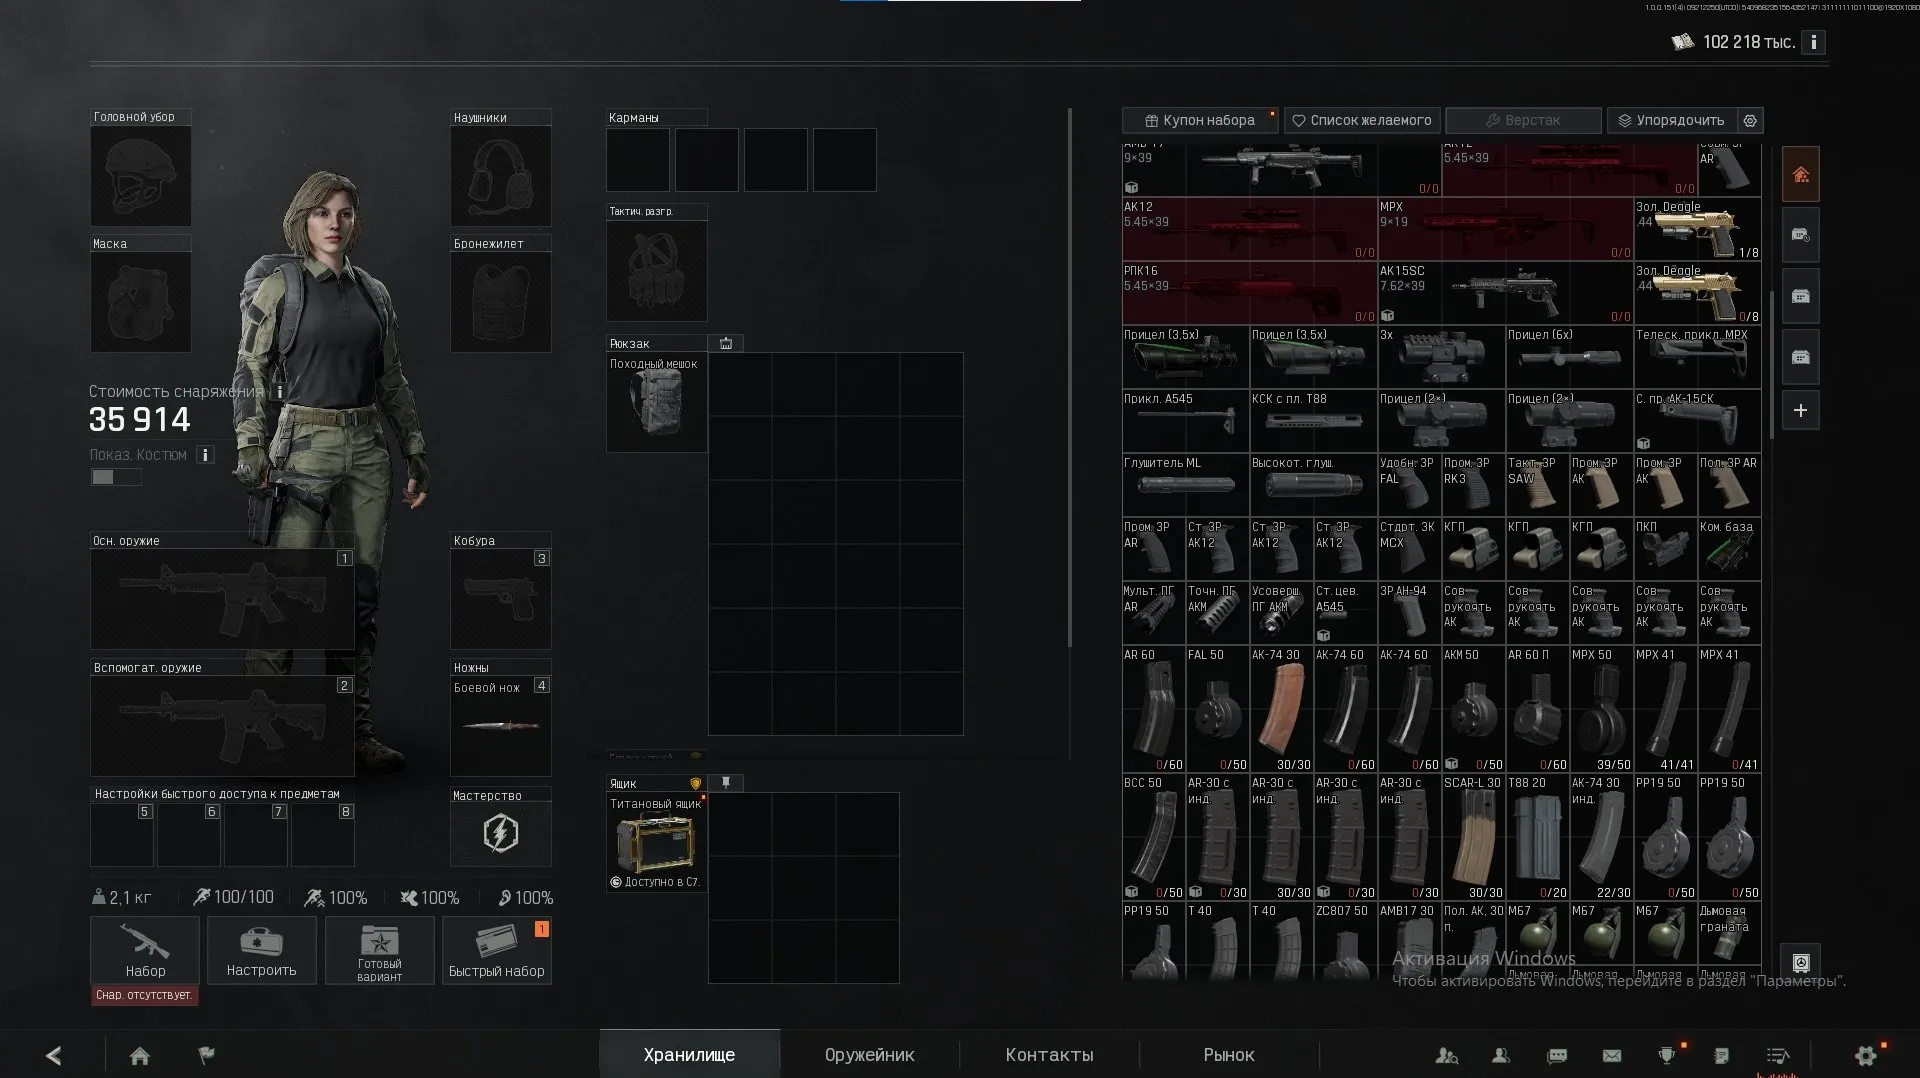This screenshot has width=1920, height=1078.
Task: Select the timed storage crate icon in sidebar
Action: pos(1800,235)
